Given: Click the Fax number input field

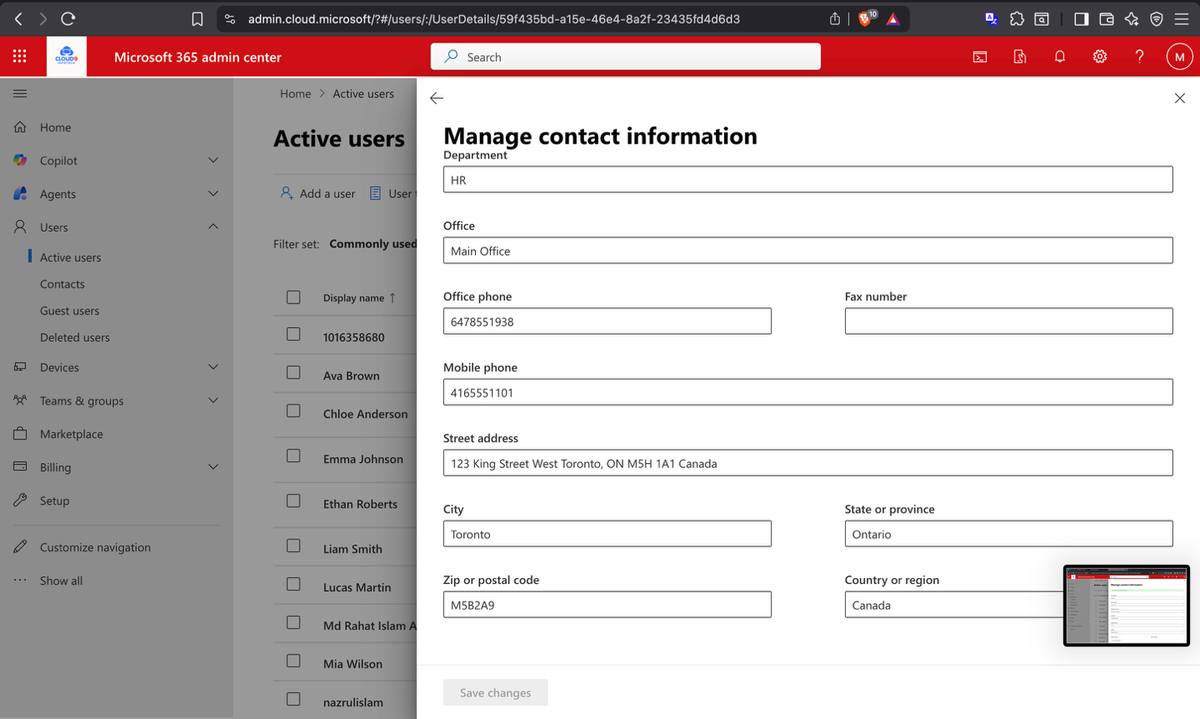Looking at the screenshot, I should click(1009, 321).
